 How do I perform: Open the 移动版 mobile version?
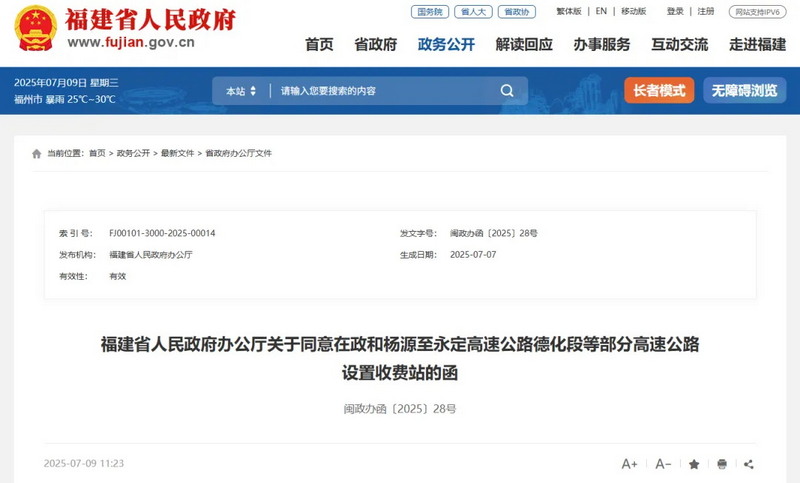[x=634, y=11]
